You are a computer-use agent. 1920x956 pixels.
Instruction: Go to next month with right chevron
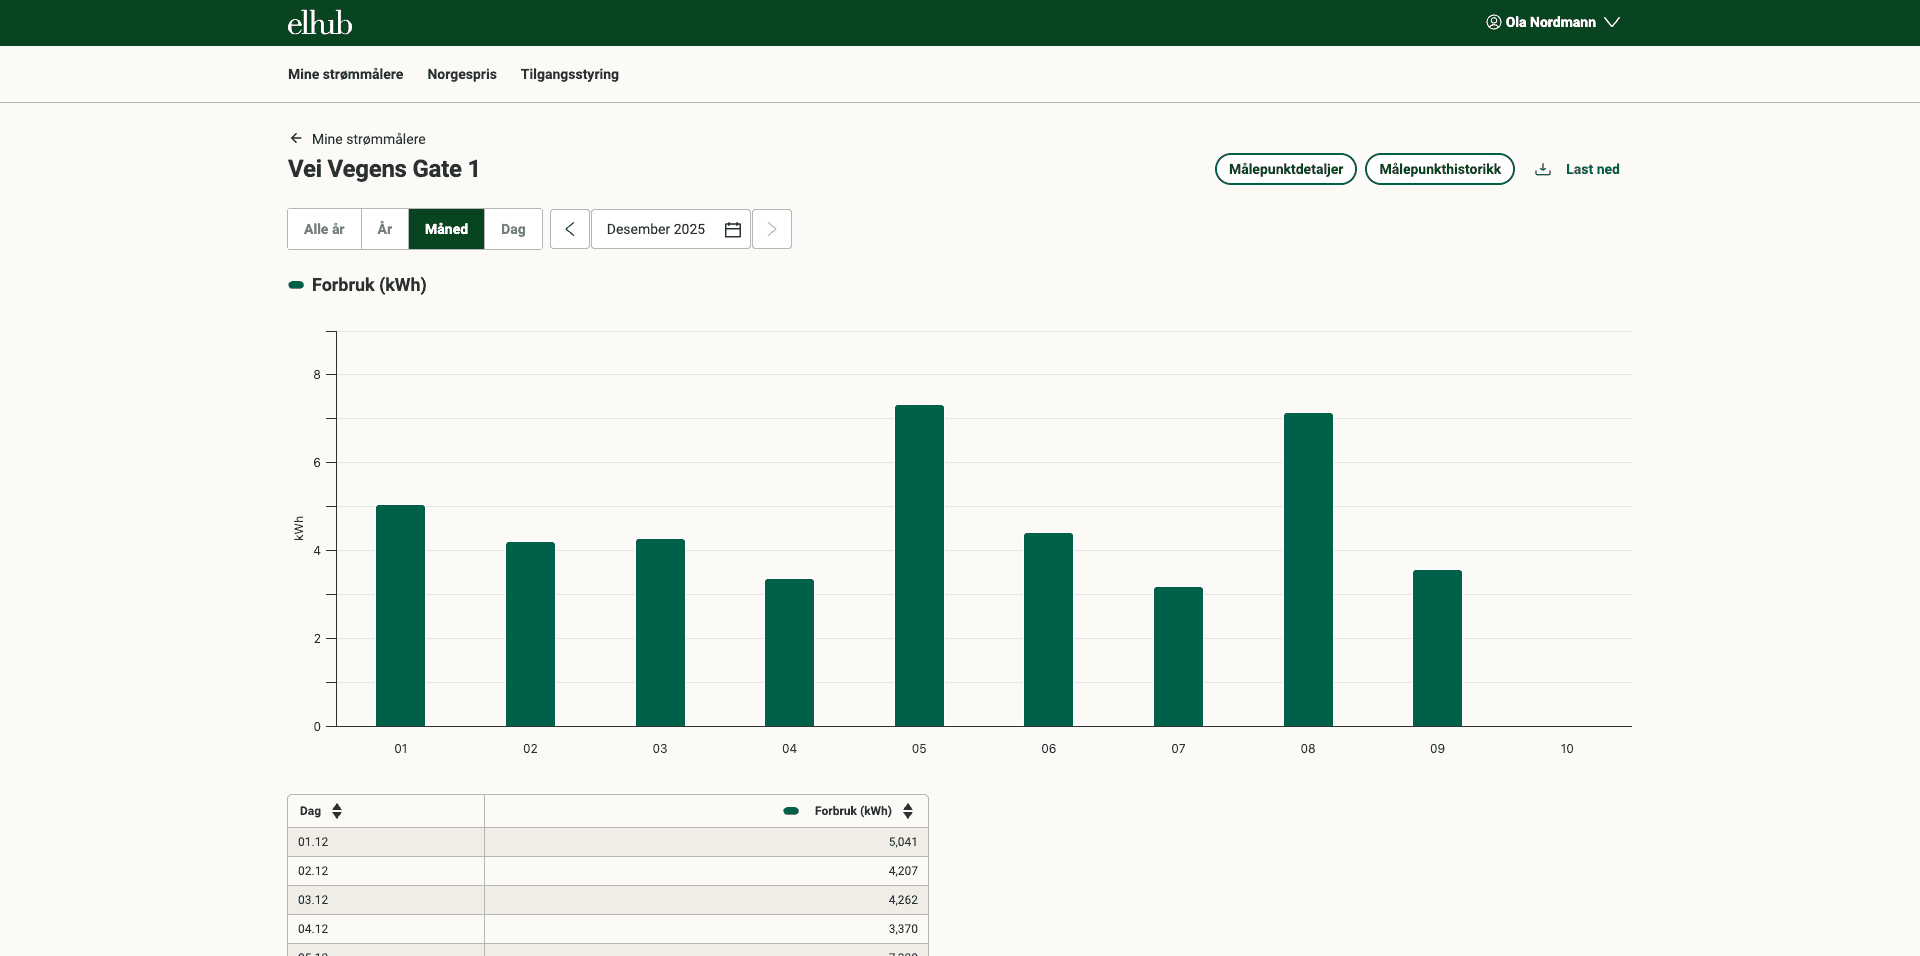[x=771, y=229]
